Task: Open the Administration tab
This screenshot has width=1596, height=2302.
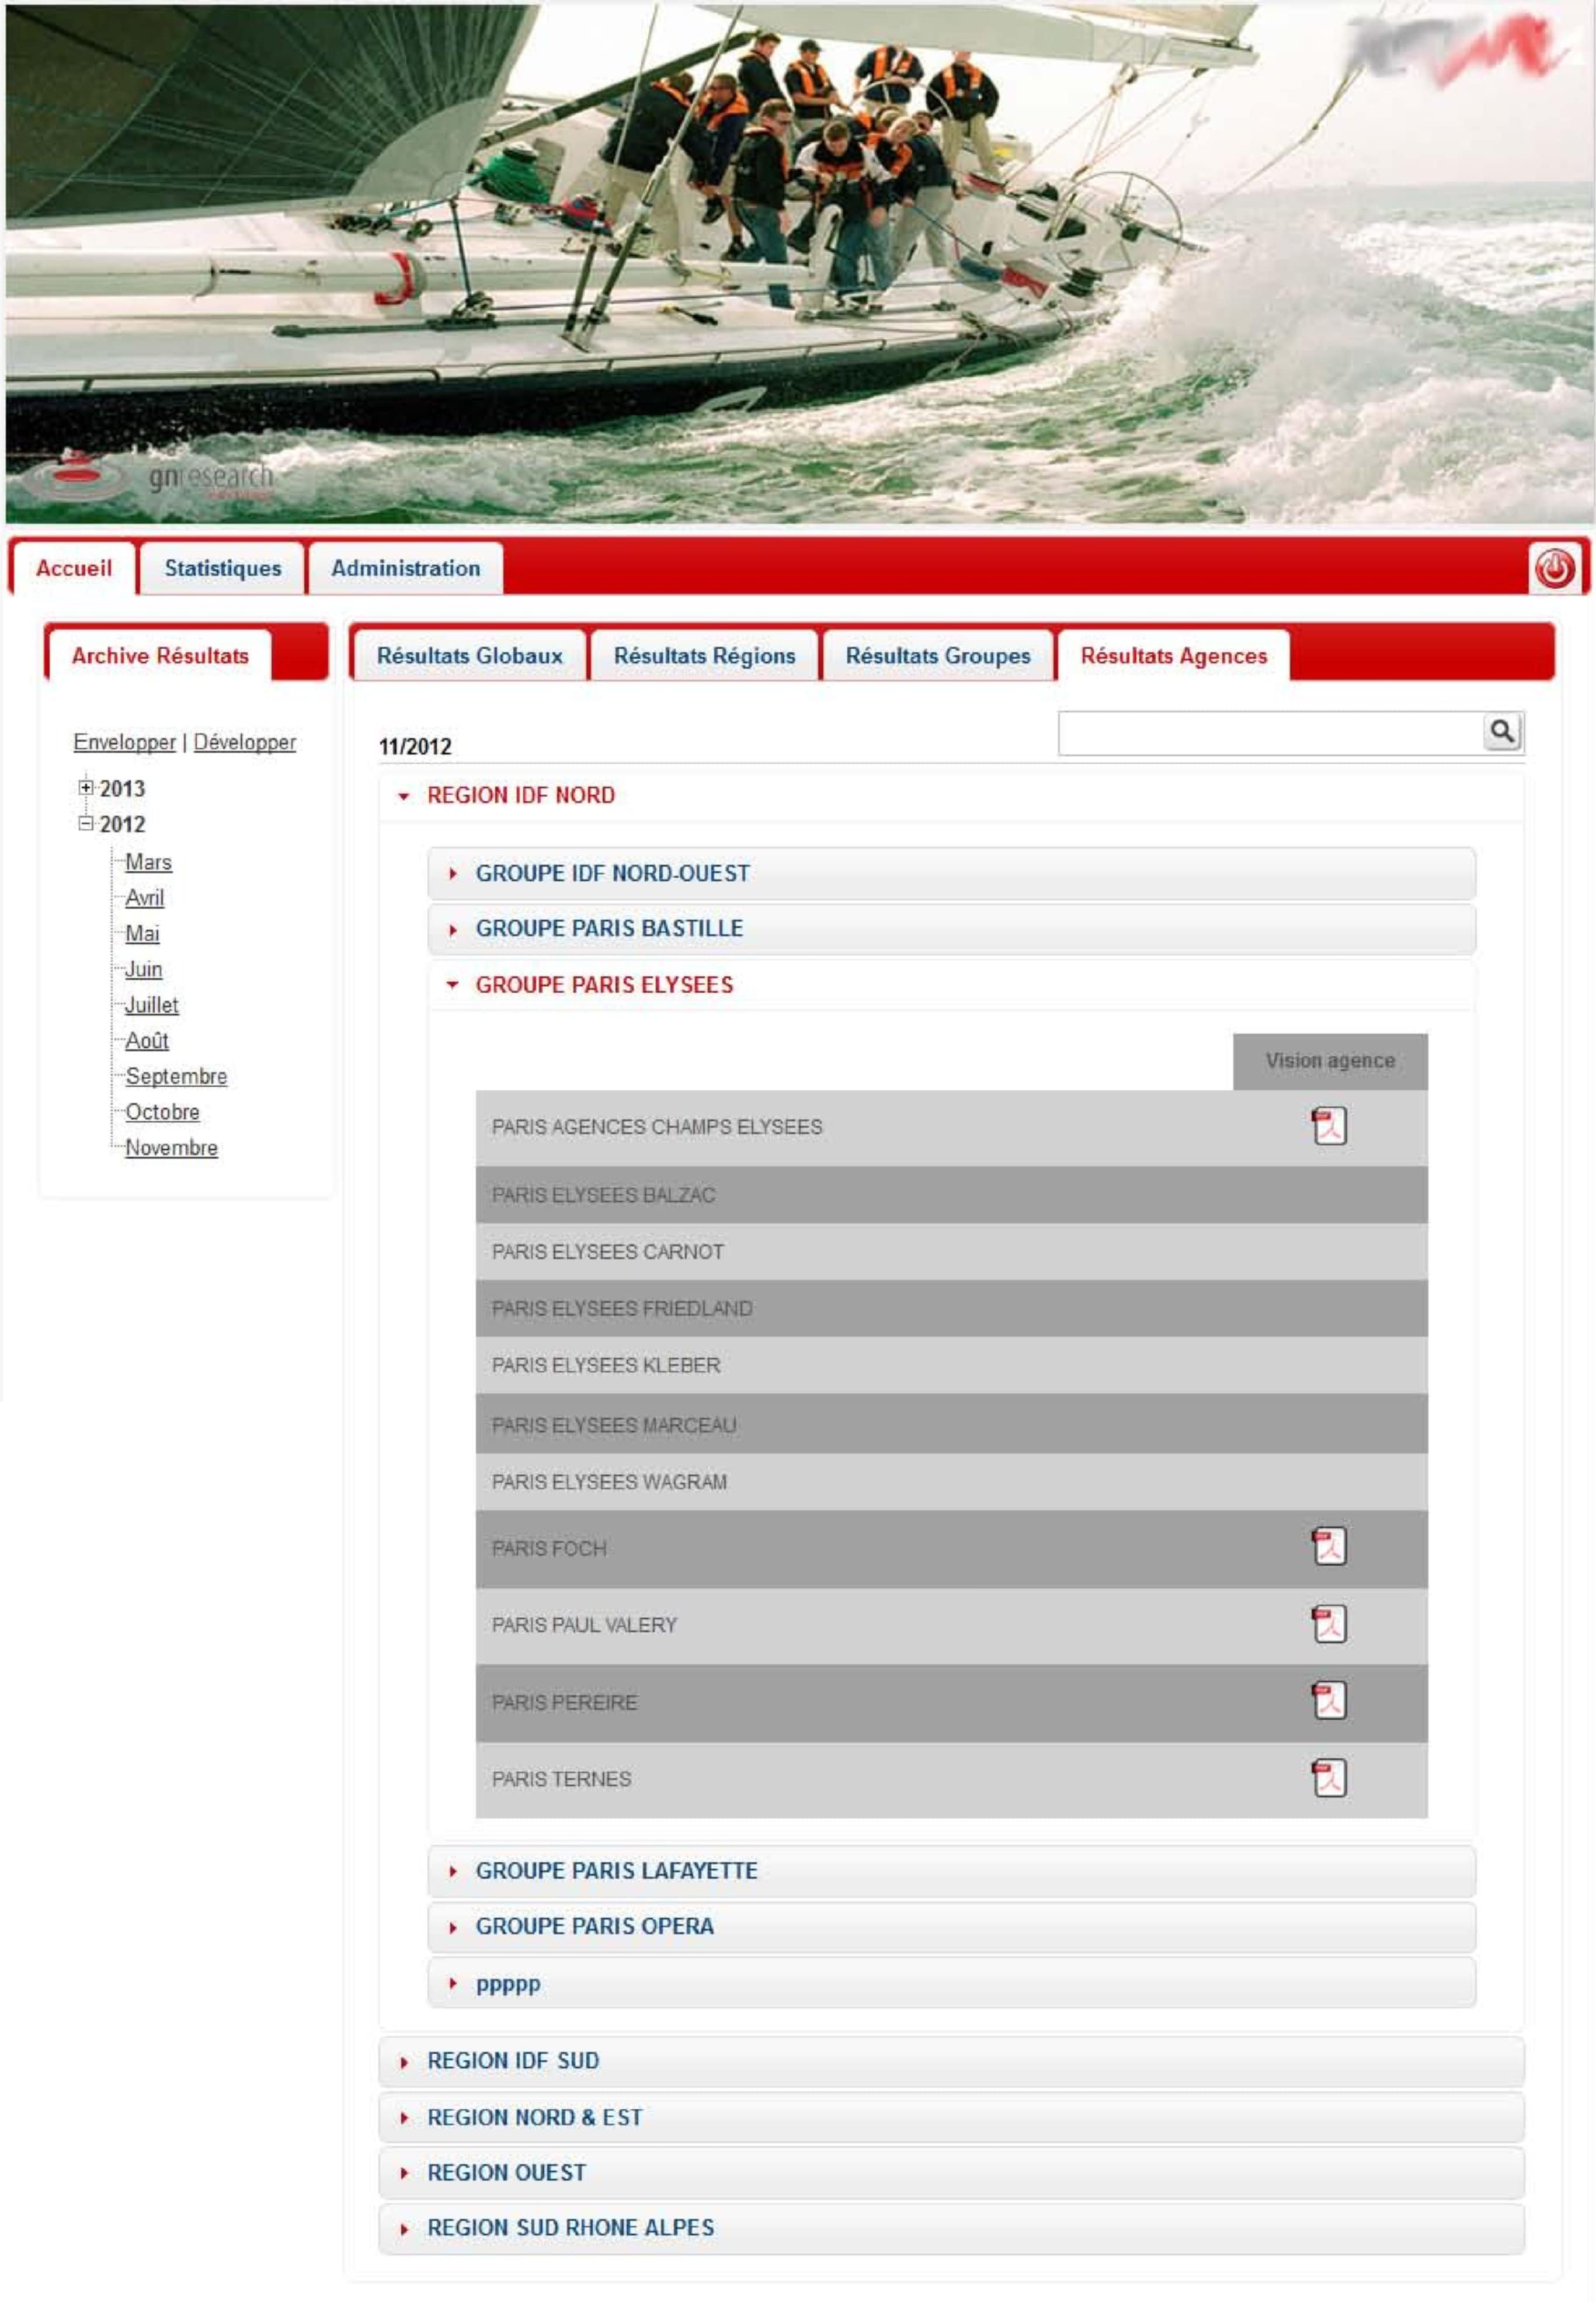Action: point(405,569)
